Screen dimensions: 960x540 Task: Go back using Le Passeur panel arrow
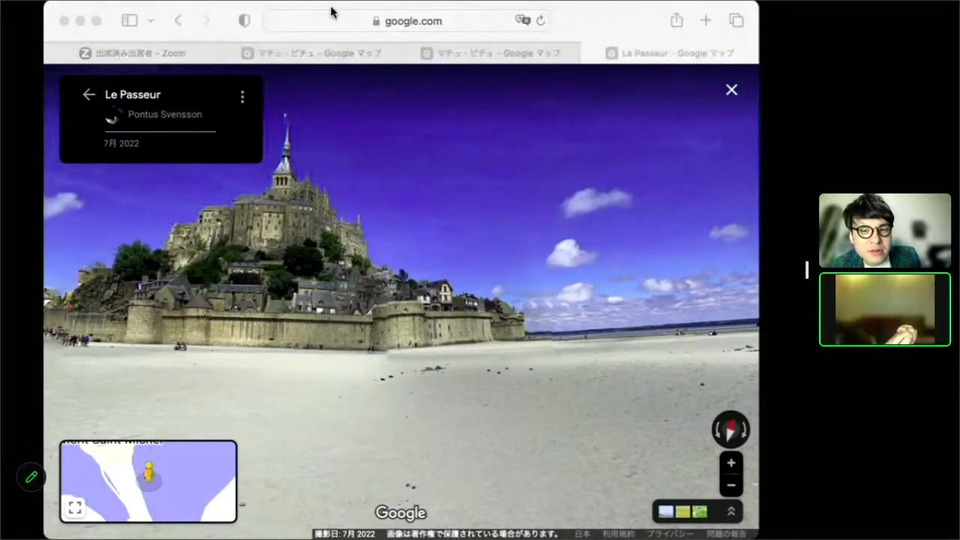(x=89, y=94)
